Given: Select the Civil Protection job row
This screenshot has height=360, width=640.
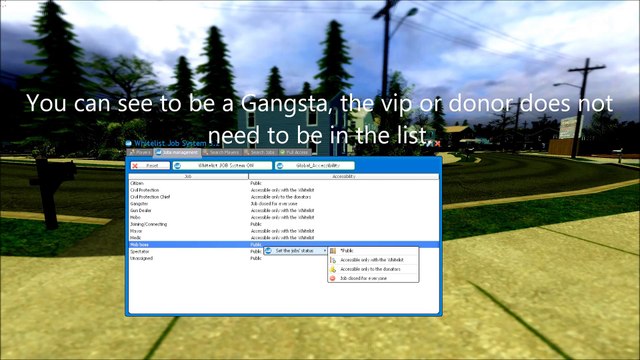Looking at the screenshot, I should (x=284, y=190).
